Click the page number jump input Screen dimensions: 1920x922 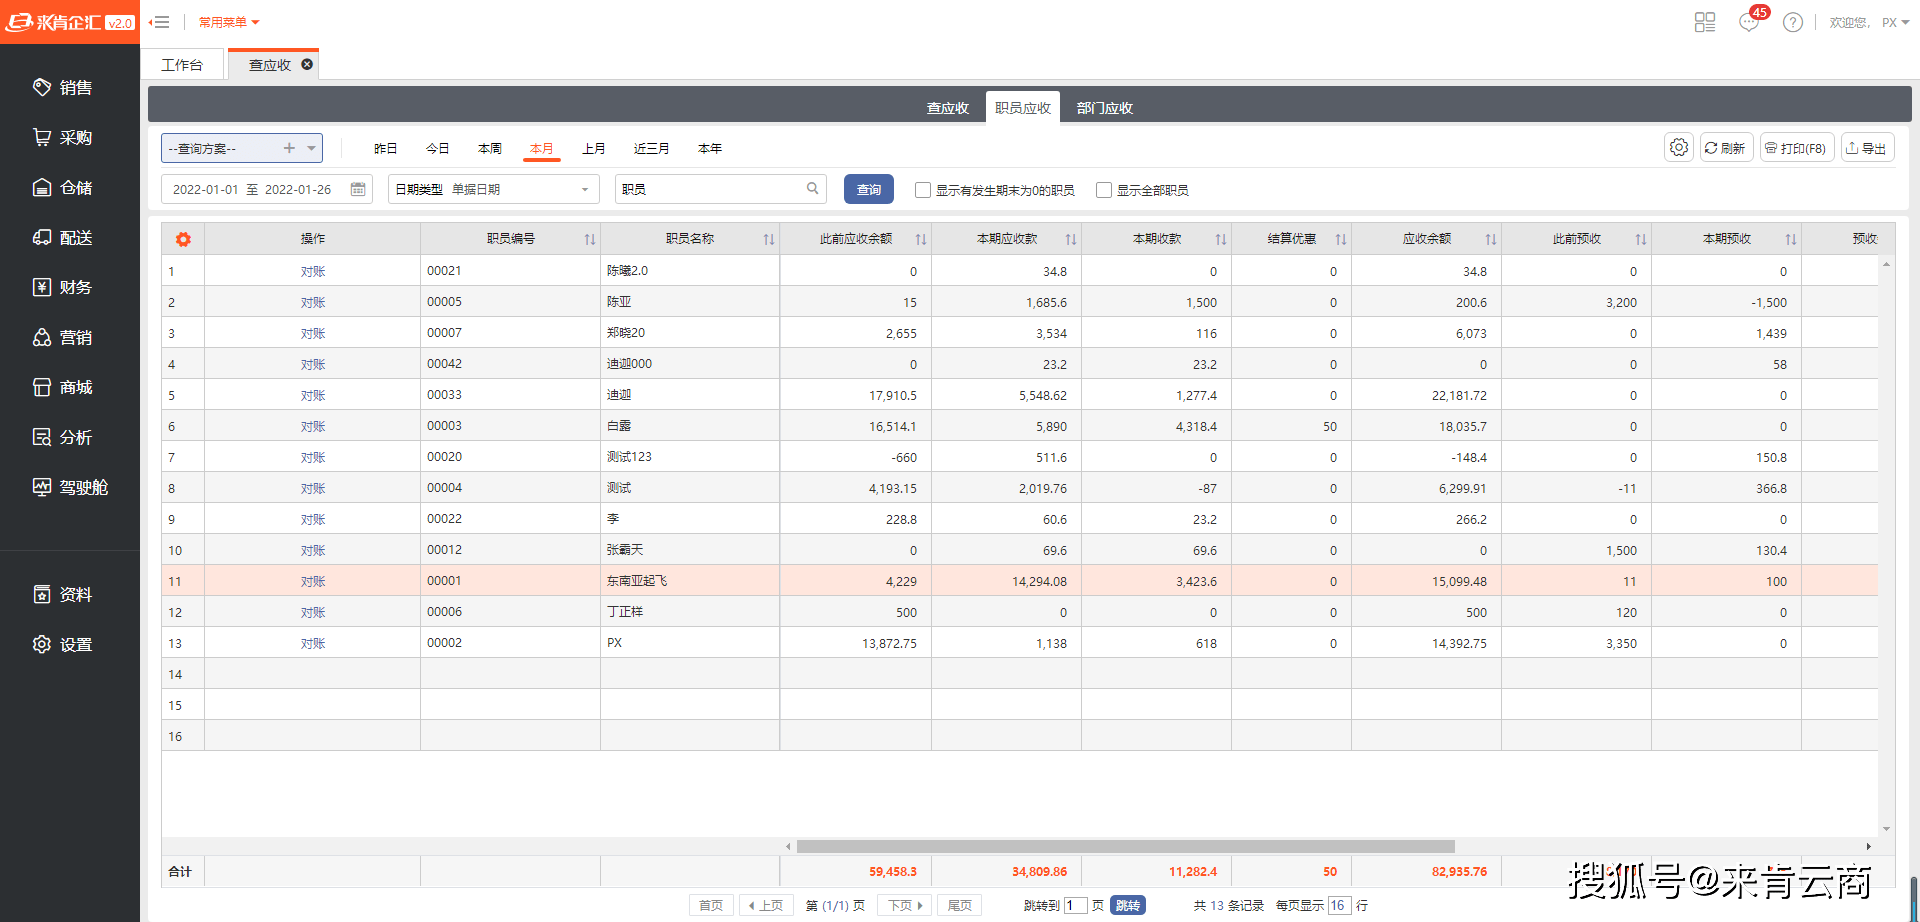pyautogui.click(x=1076, y=905)
